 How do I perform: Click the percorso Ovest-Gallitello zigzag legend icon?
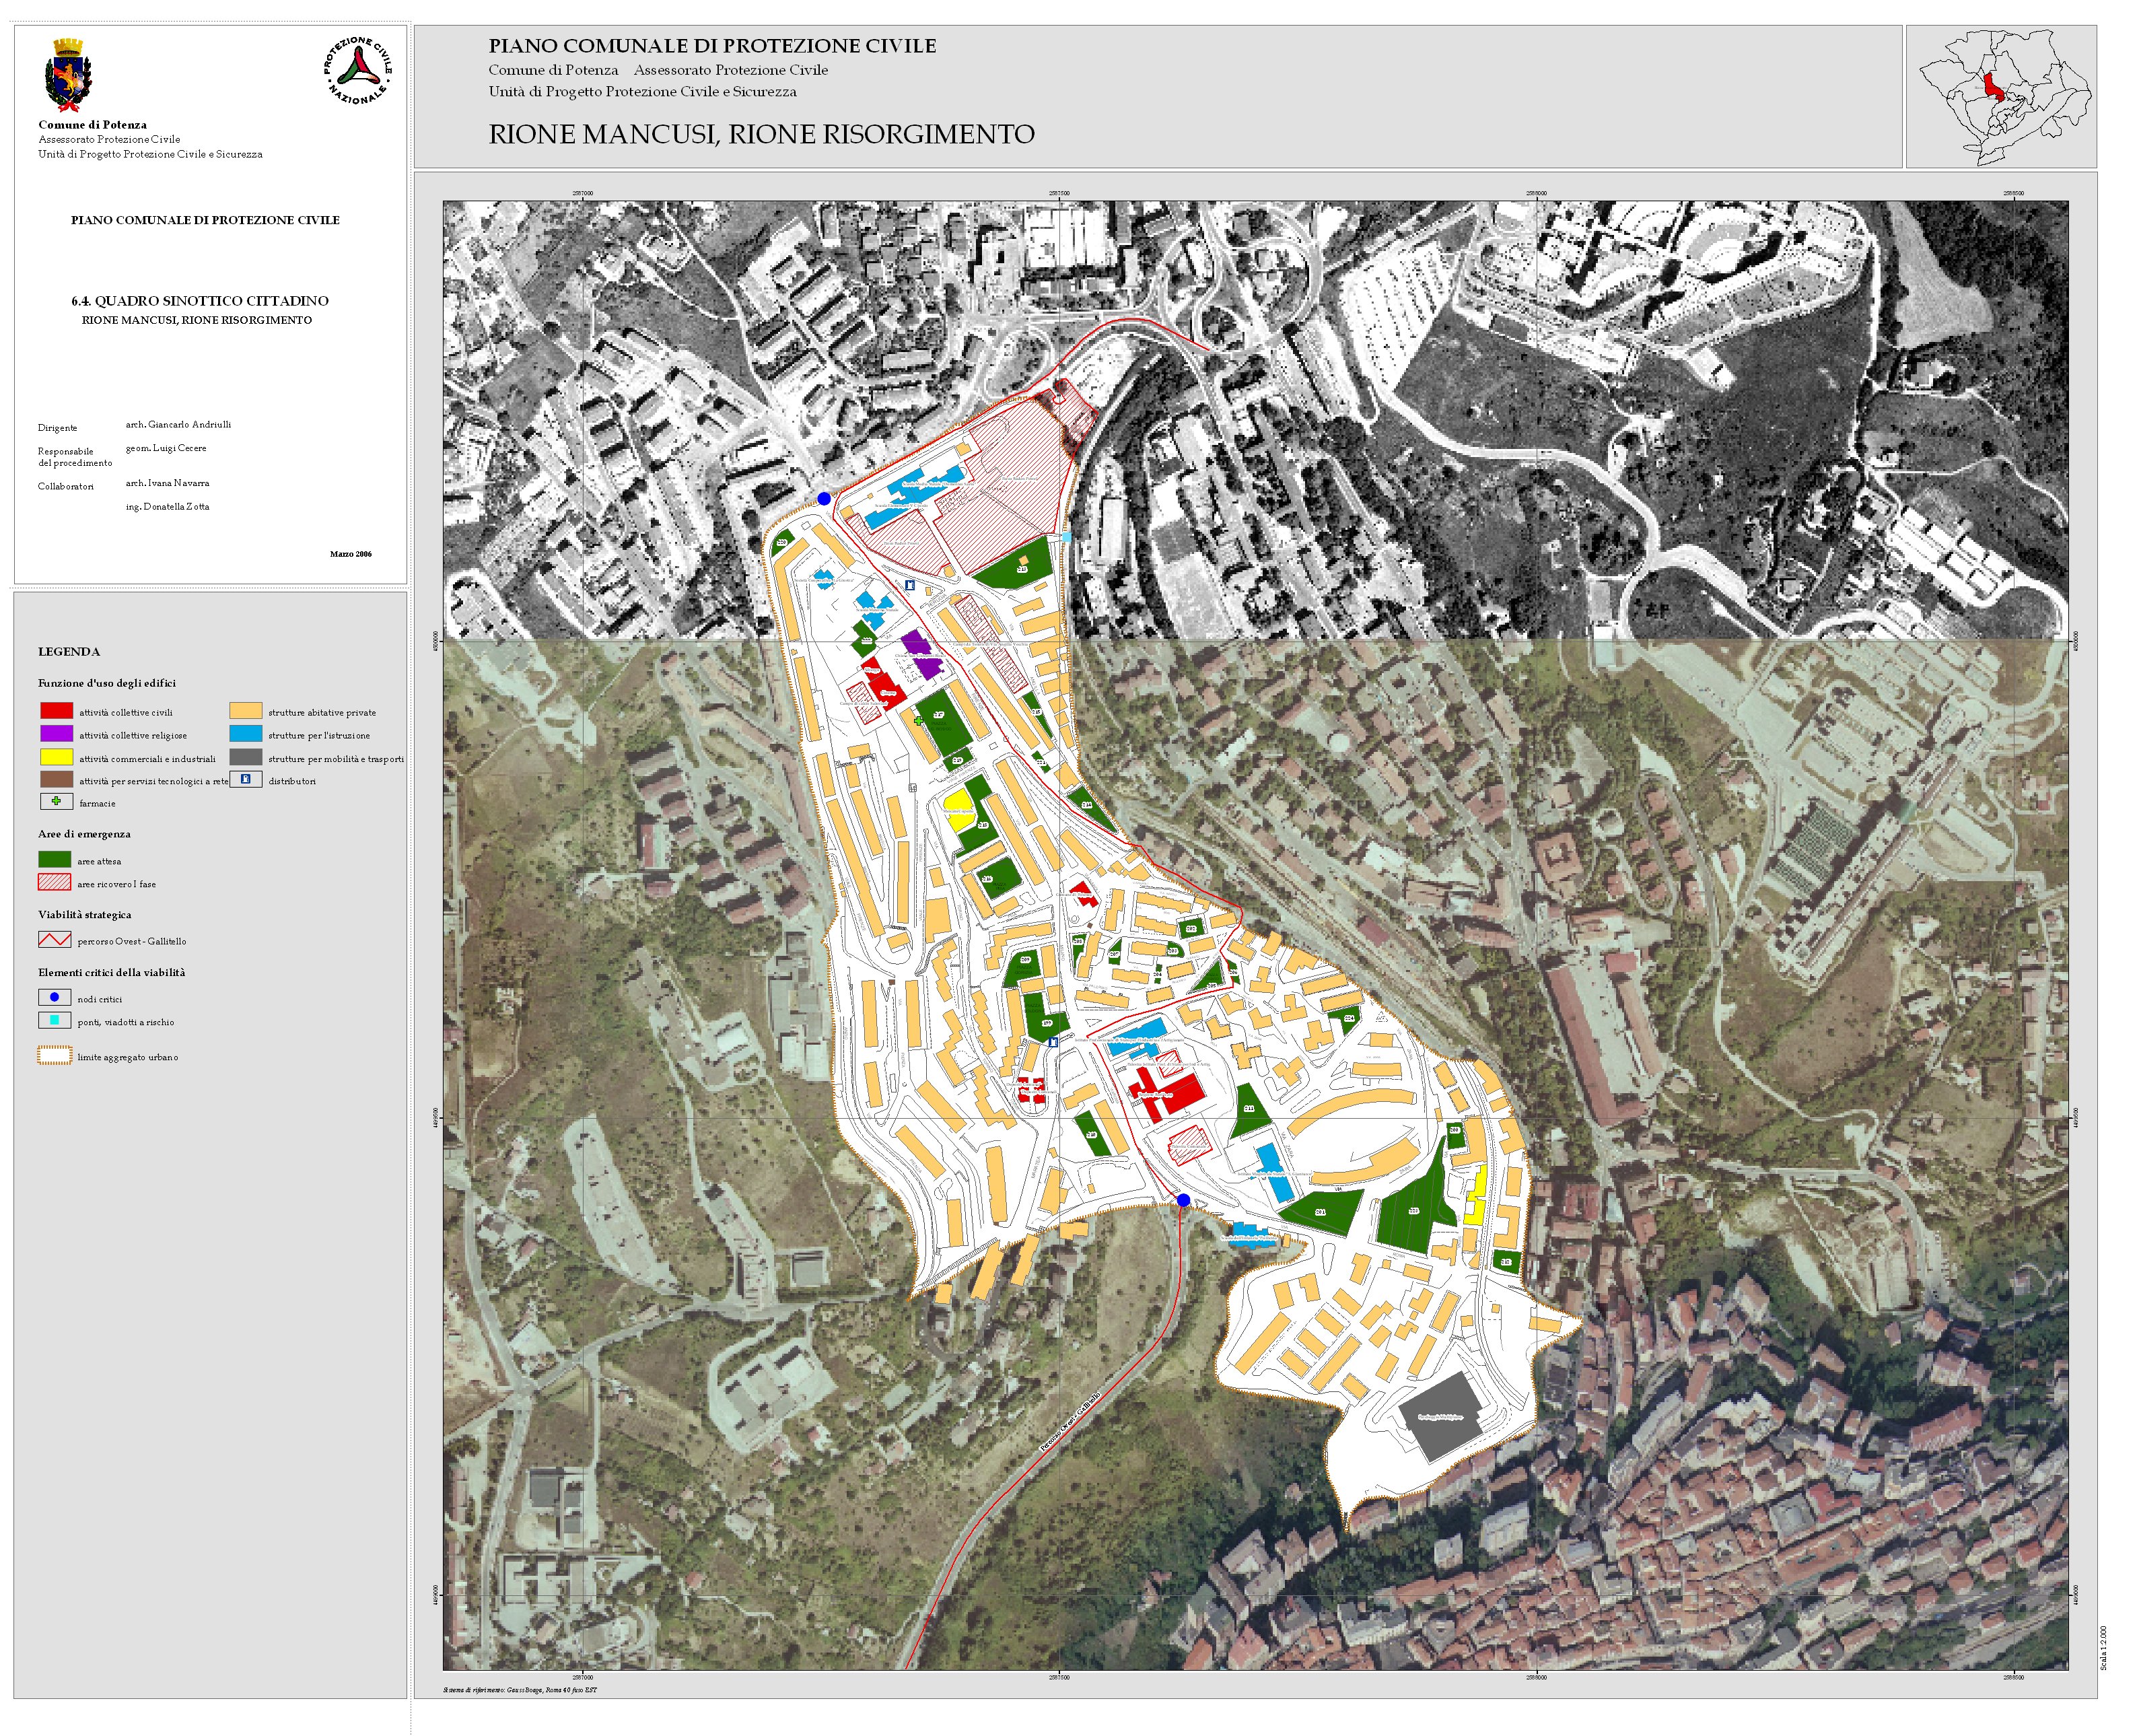tap(54, 940)
